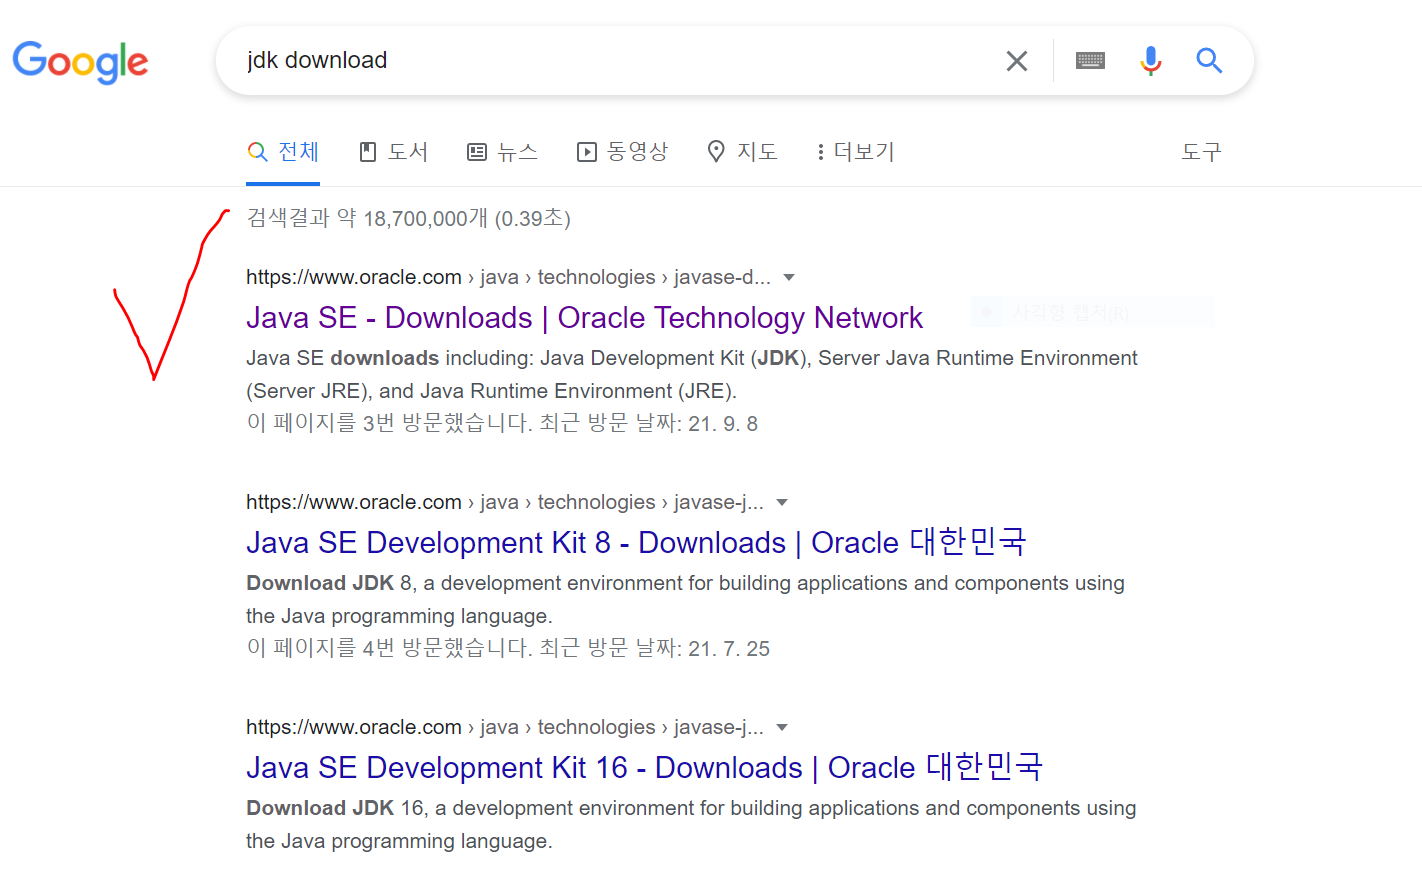
Task: Click the snippet 'Java SE downloads including'
Action: (x=692, y=374)
